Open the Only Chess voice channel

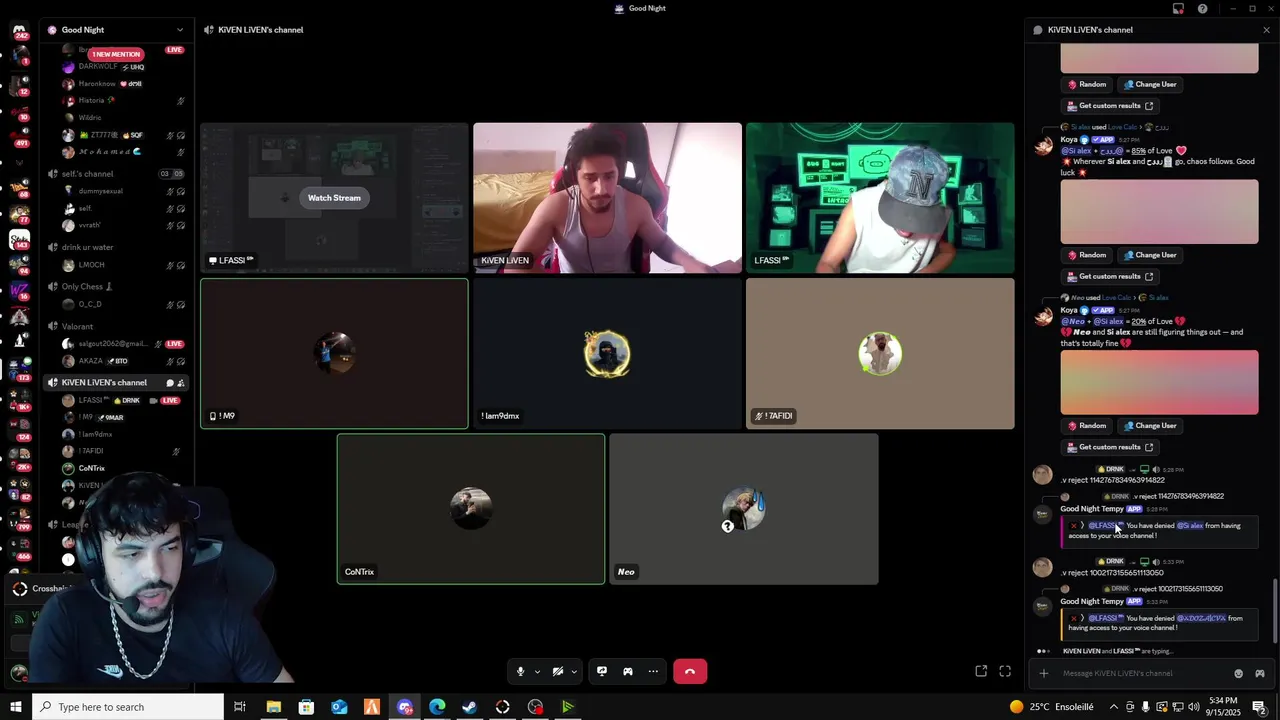tap(87, 287)
